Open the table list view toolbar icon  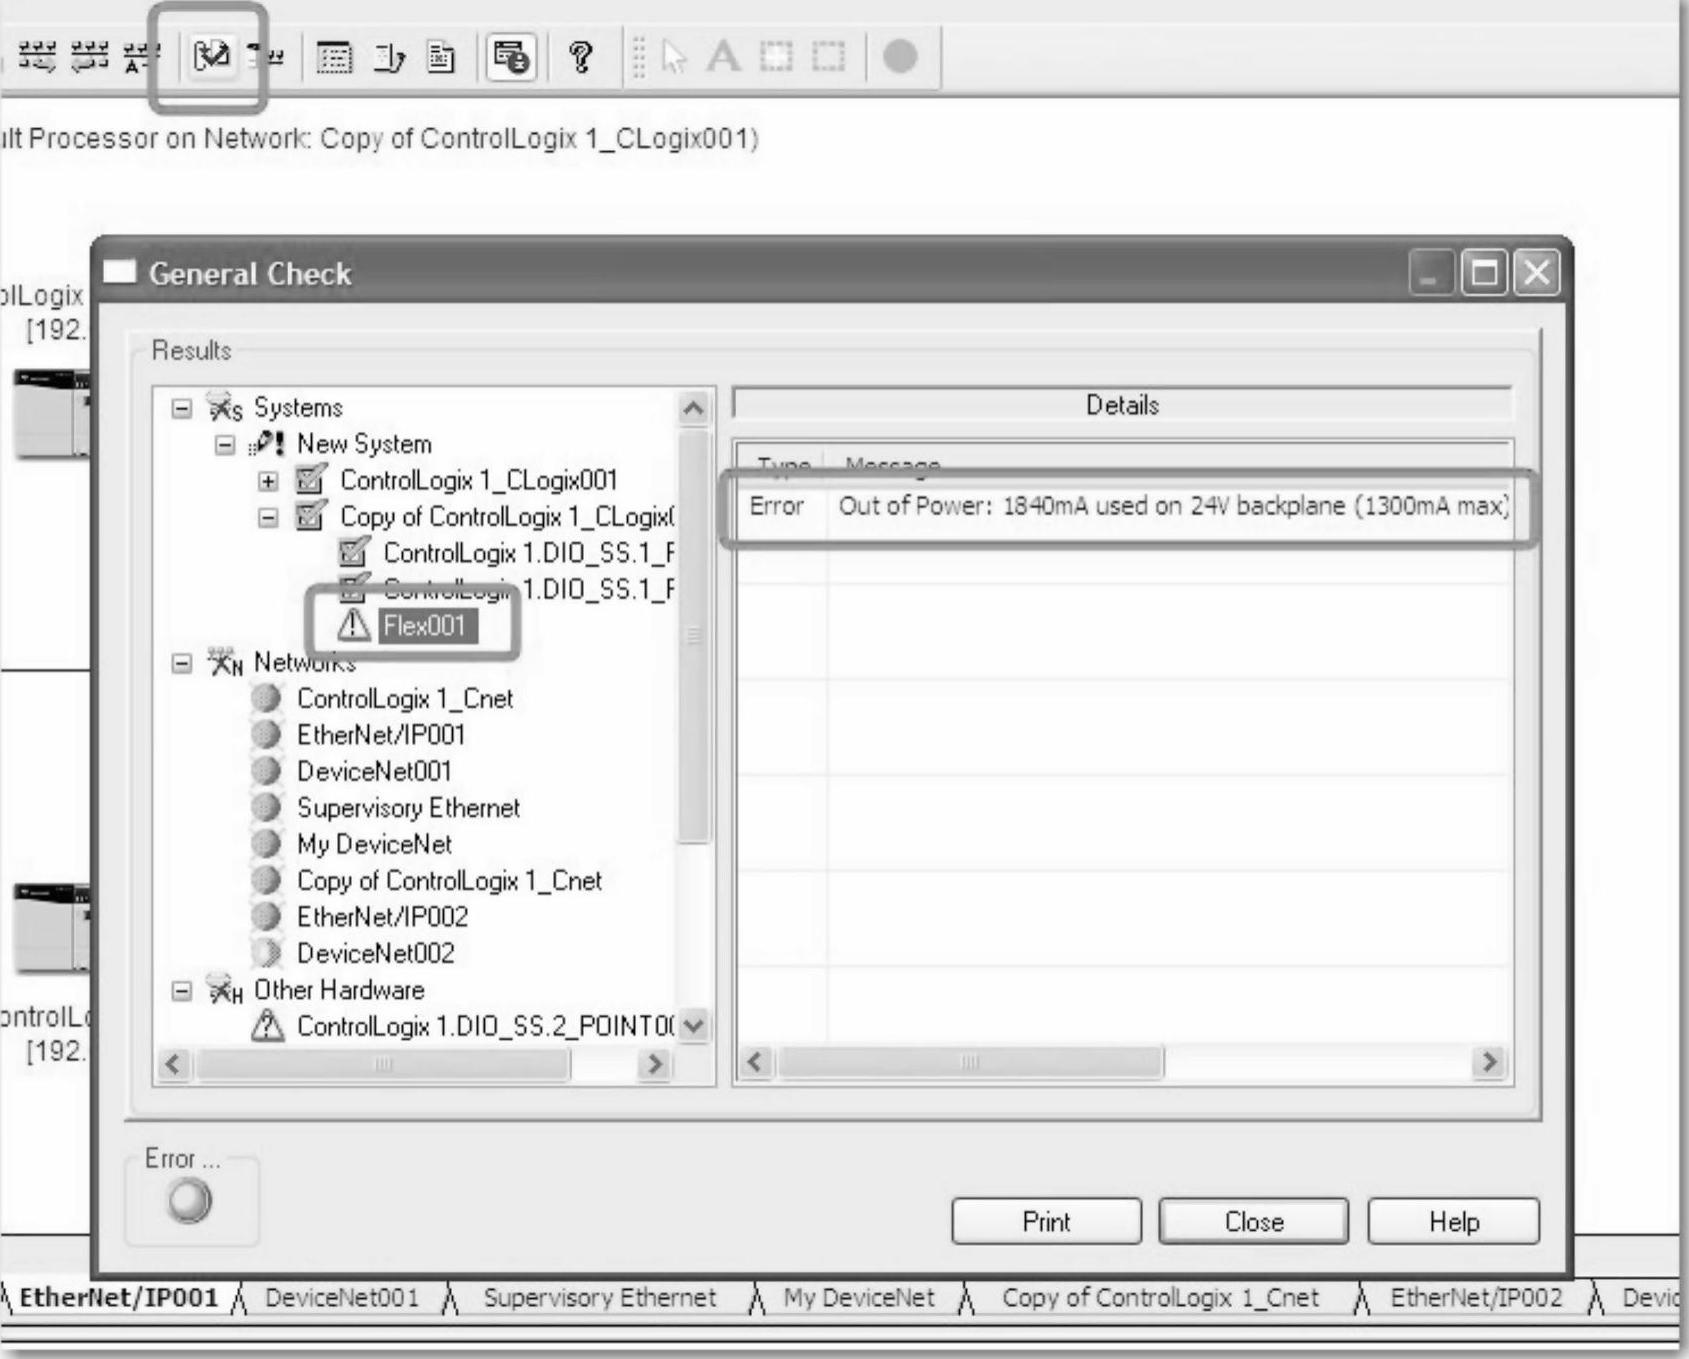pyautogui.click(x=334, y=57)
